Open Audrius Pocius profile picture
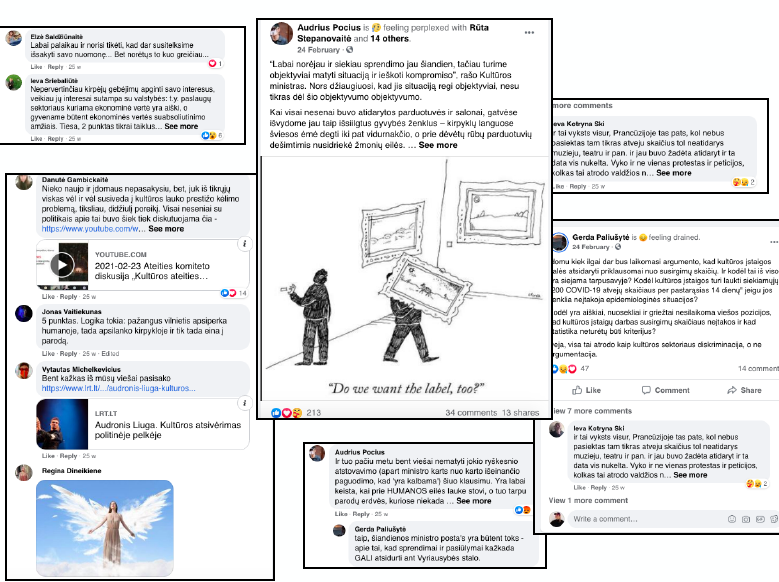 281,33
